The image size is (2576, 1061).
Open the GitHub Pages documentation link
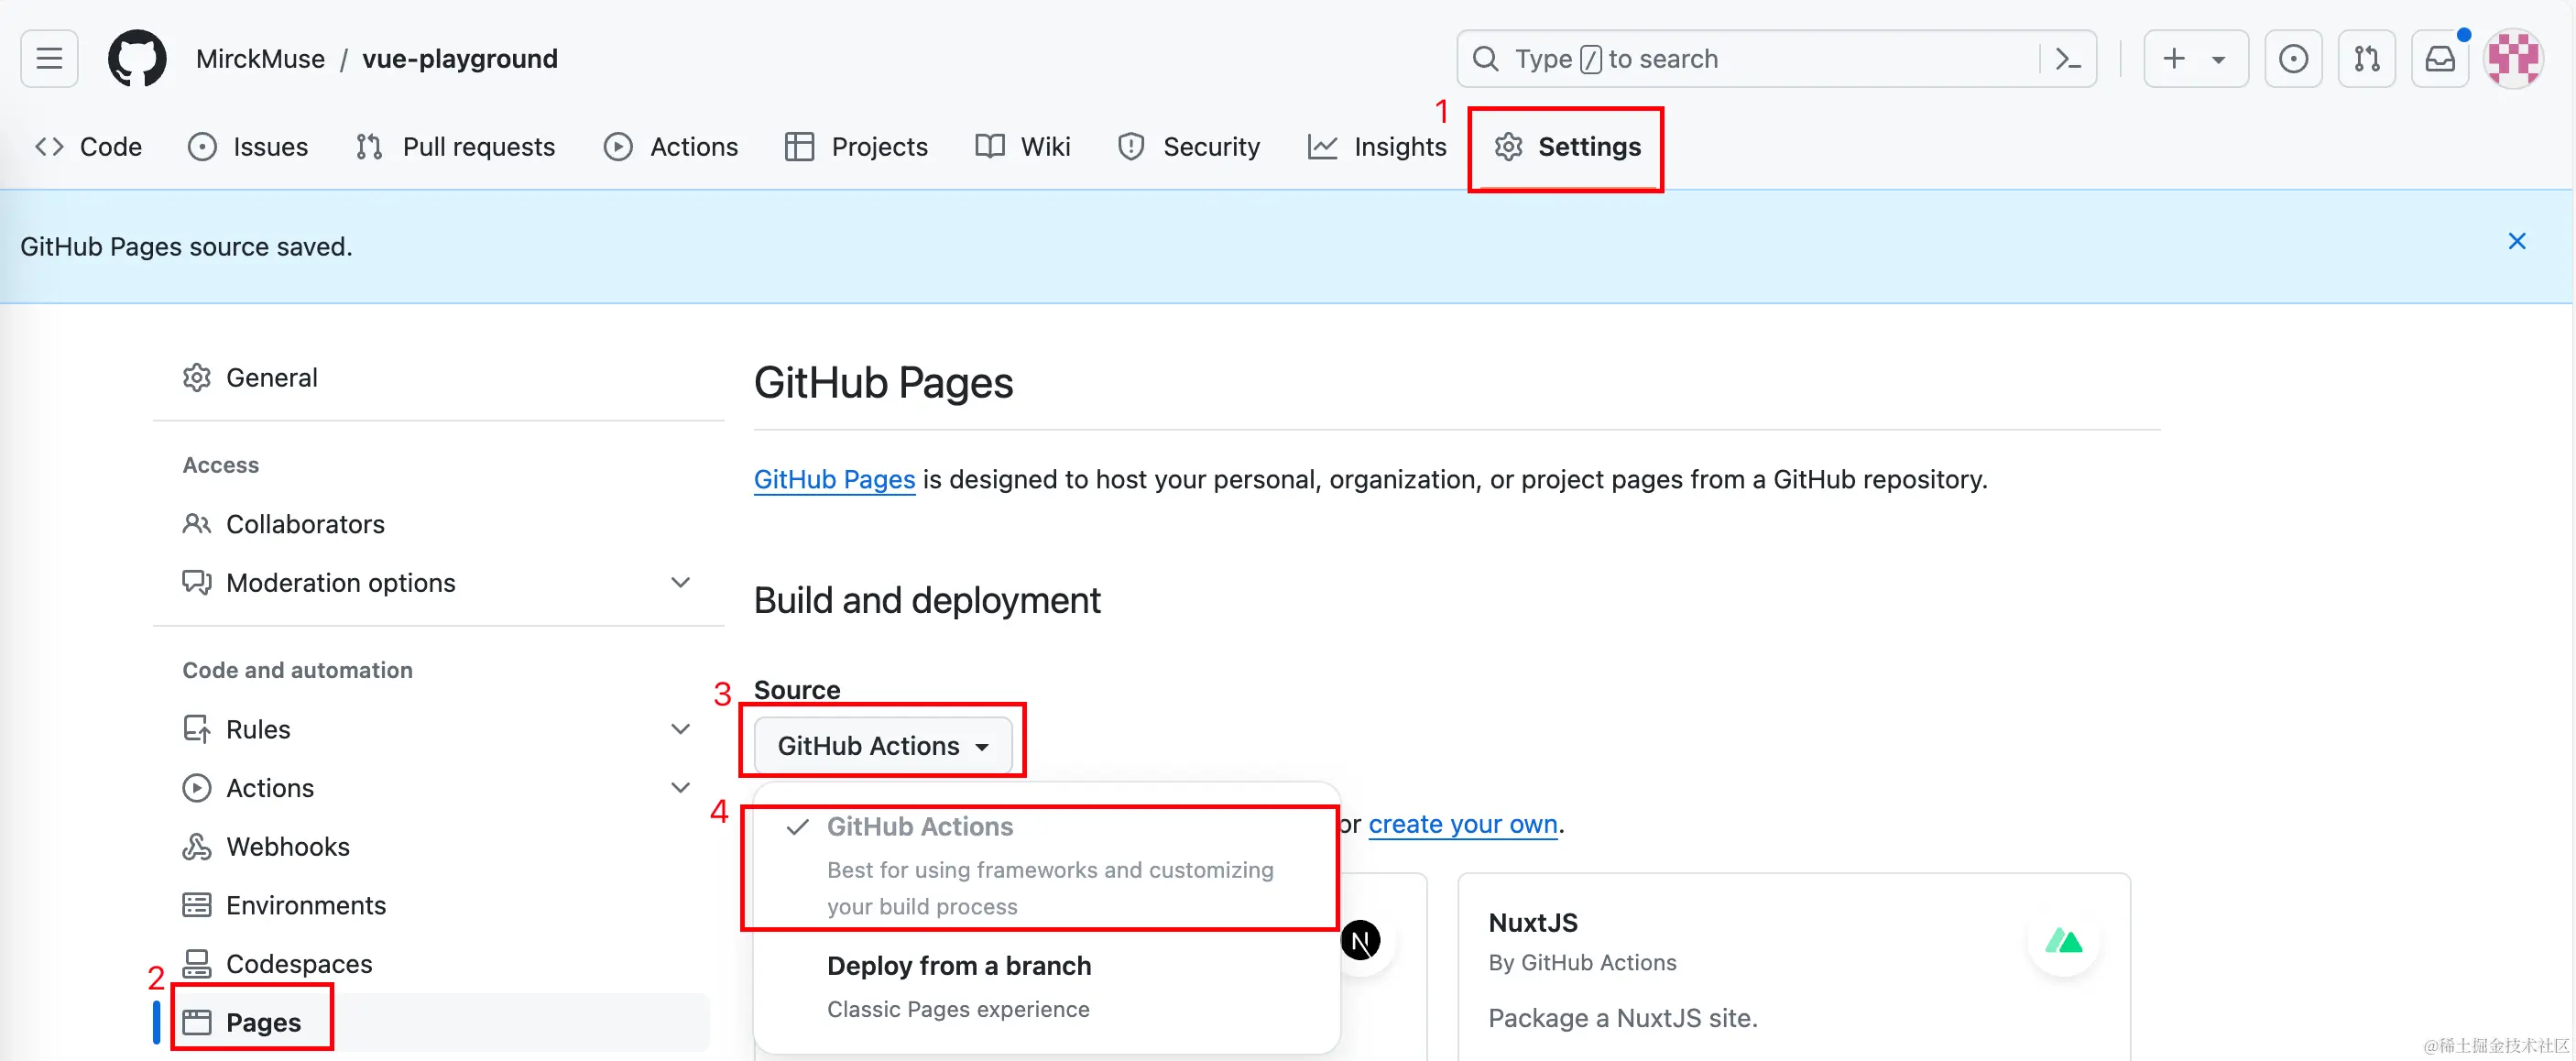click(x=834, y=479)
